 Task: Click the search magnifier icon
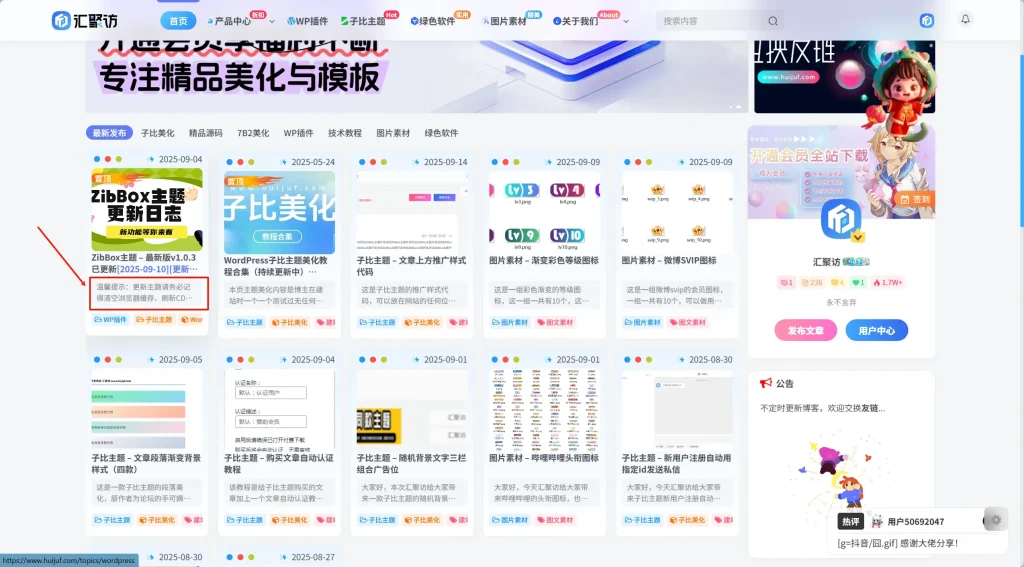pyautogui.click(x=773, y=21)
